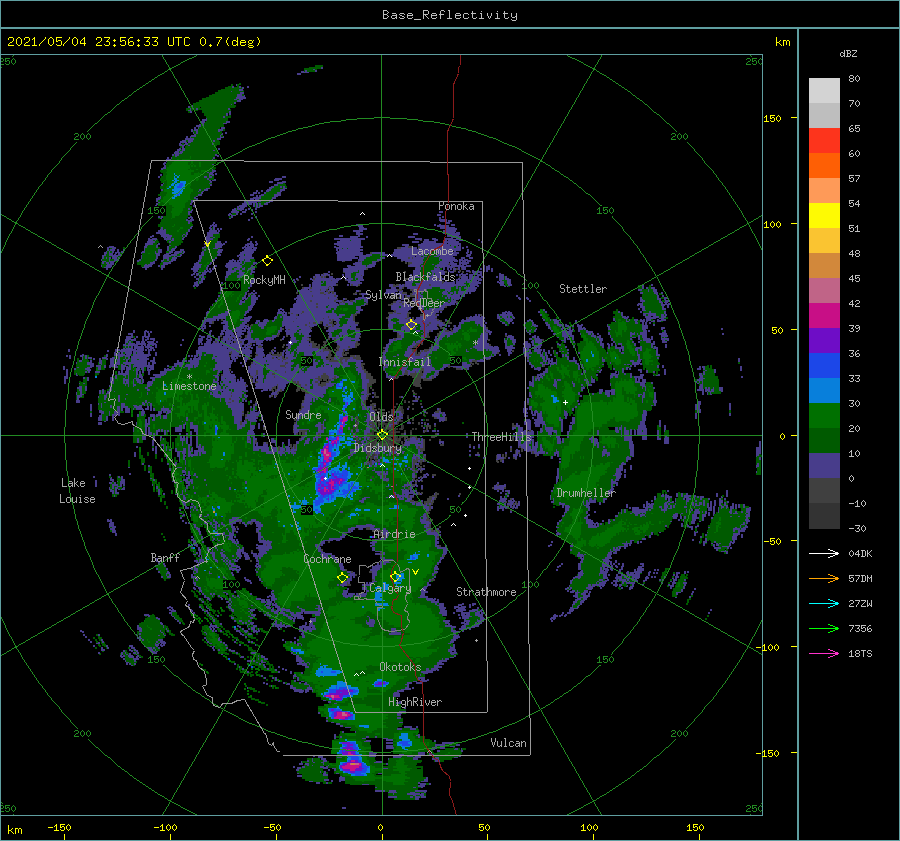Click the magenta 18TS arrow legend icon
Image resolution: width=900 pixels, height=841 pixels.
point(824,653)
